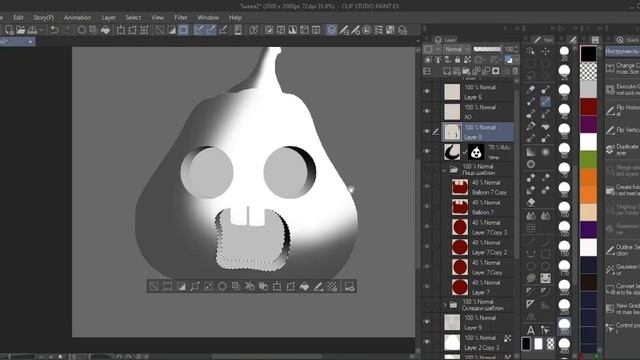This screenshot has height=360, width=640.
Task: Select the Balloon tool in tool palette
Action: pyautogui.click(x=531, y=278)
